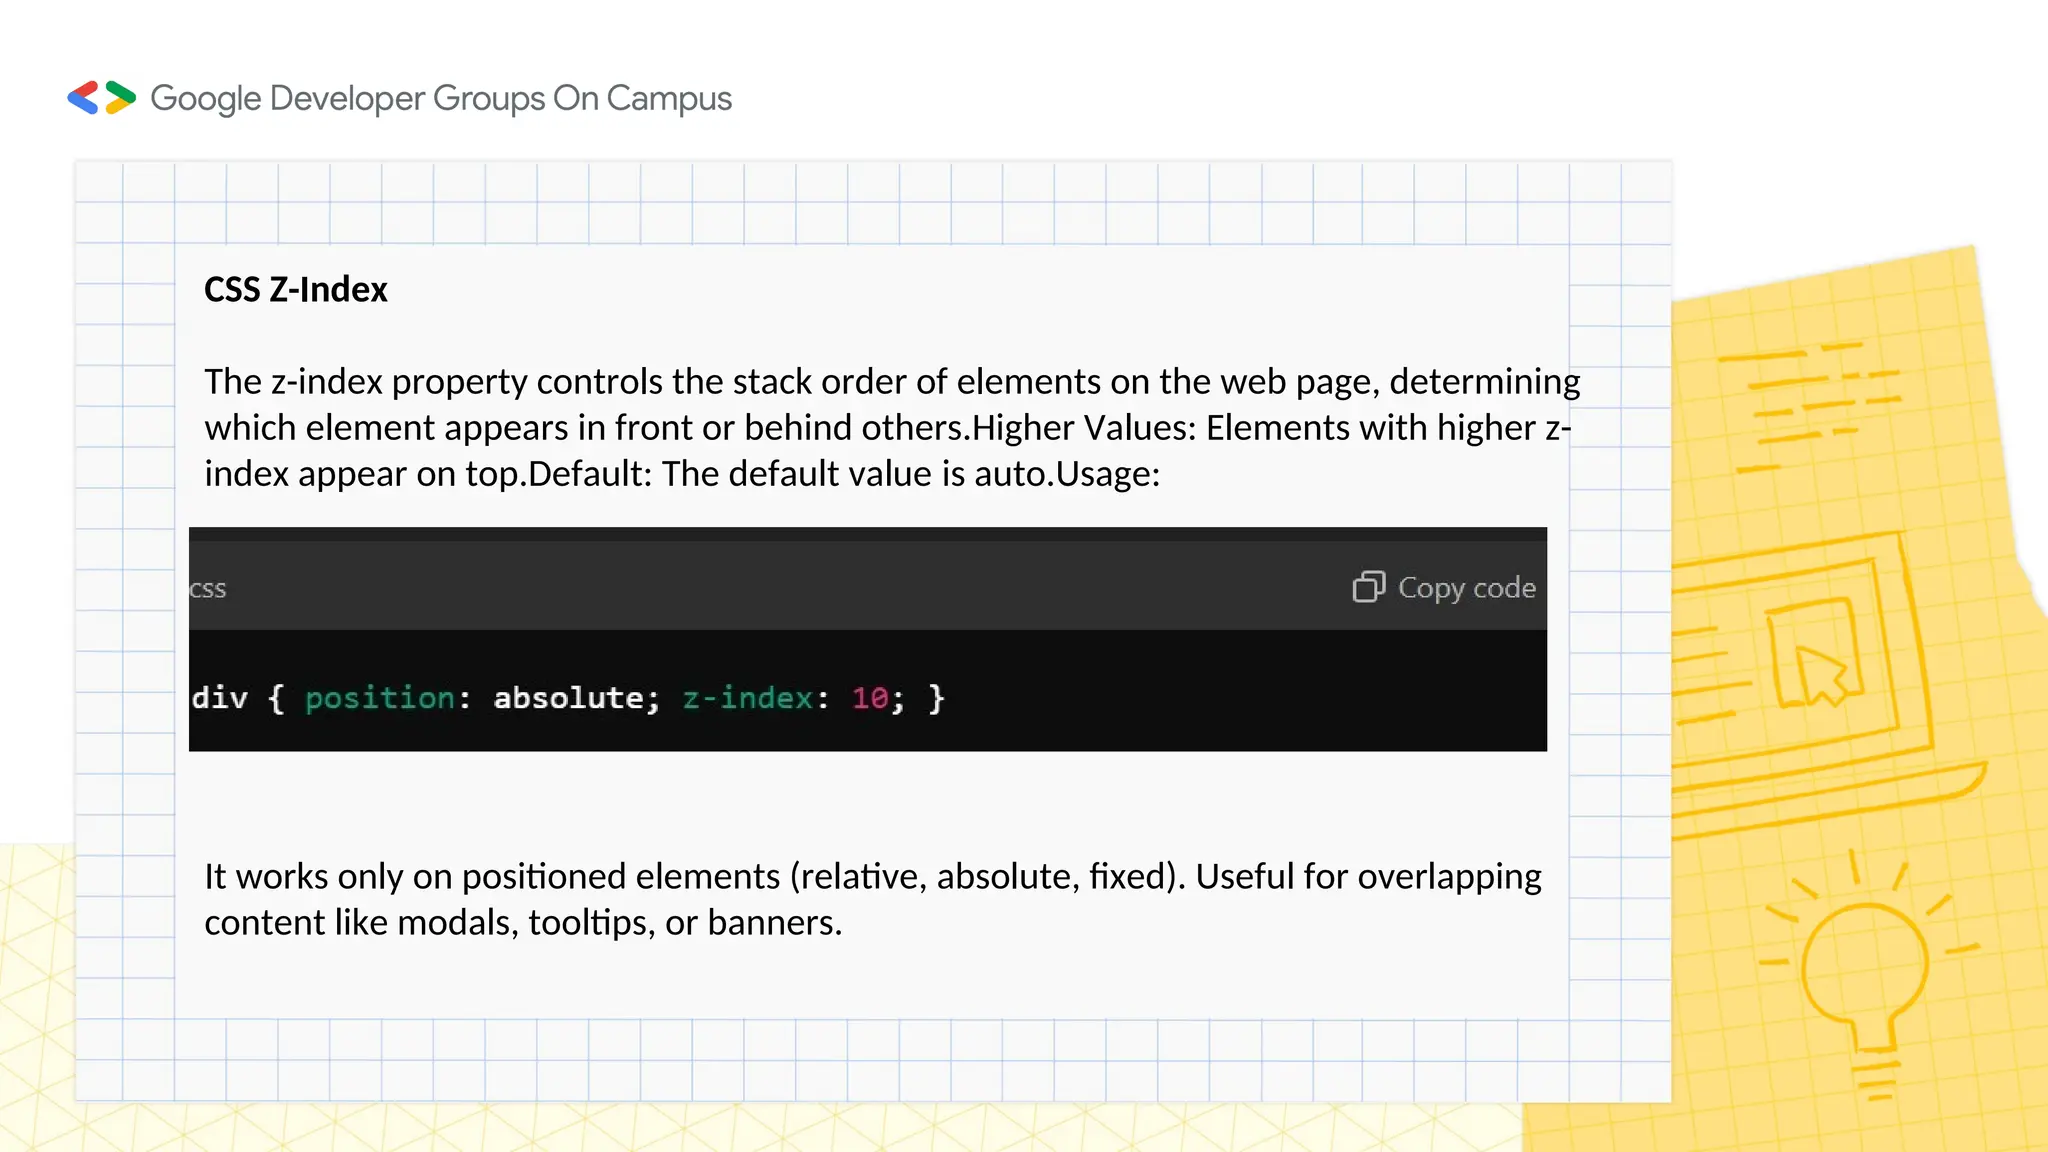Click the paragraph starting 'The z-index property'
Screen dimensions: 2048x1152
pos(890,428)
